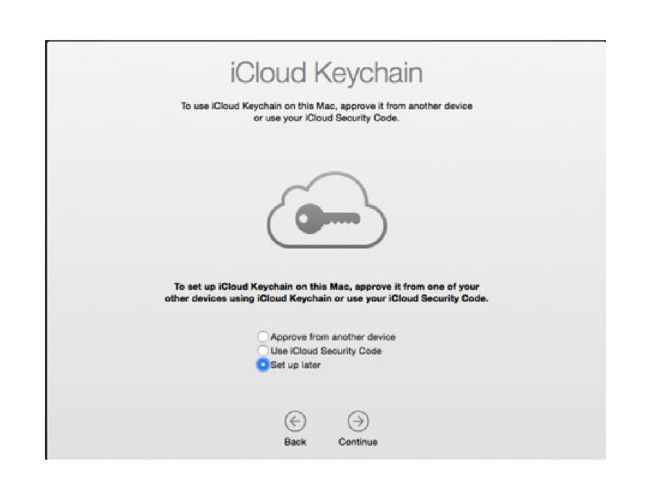Click the Continue text label
Screen dimensions: 650x500
pyautogui.click(x=357, y=441)
